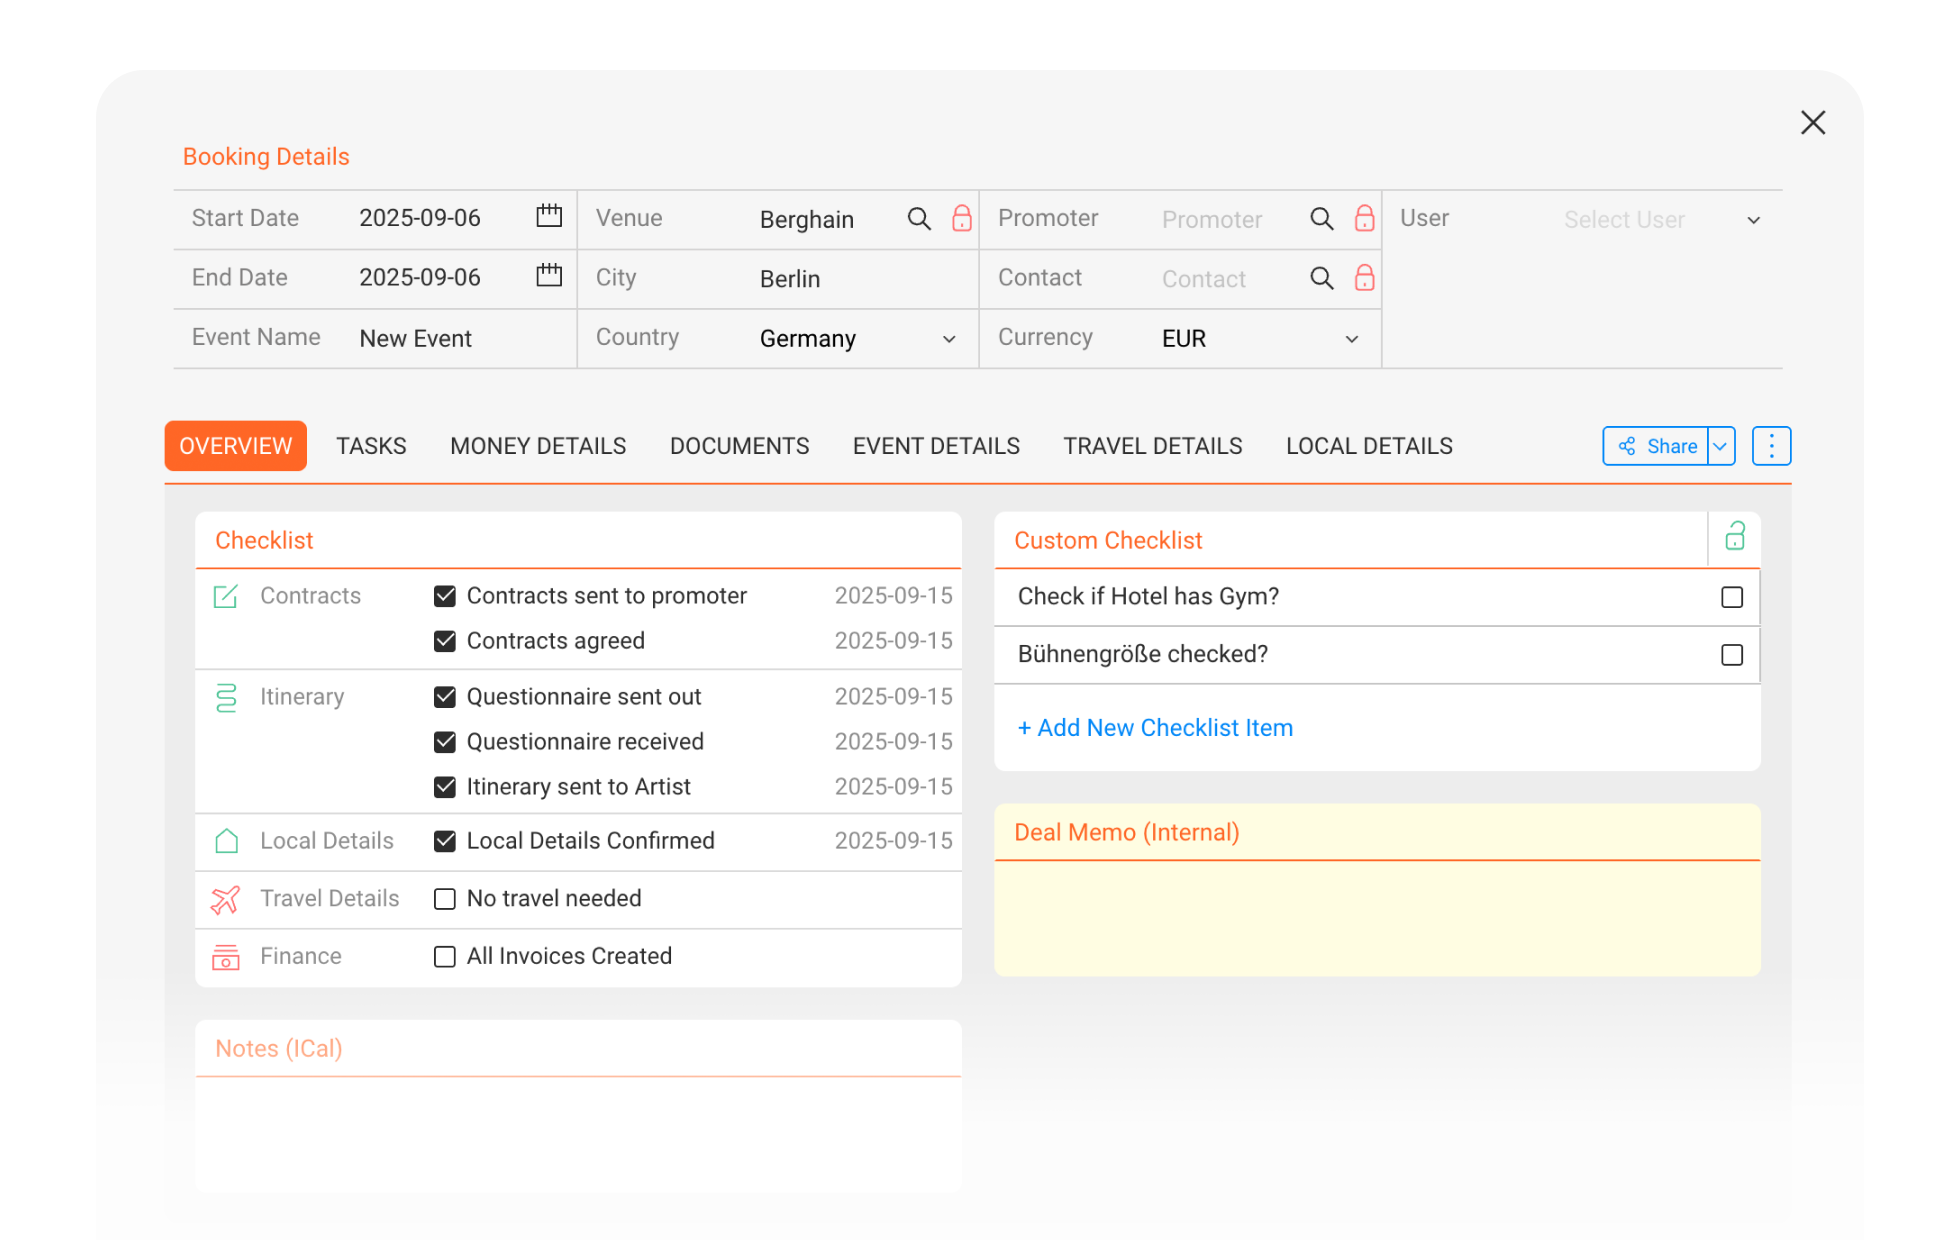Uncheck Contracts agreed checkbox
This screenshot has width=1960, height=1240.
click(x=445, y=641)
